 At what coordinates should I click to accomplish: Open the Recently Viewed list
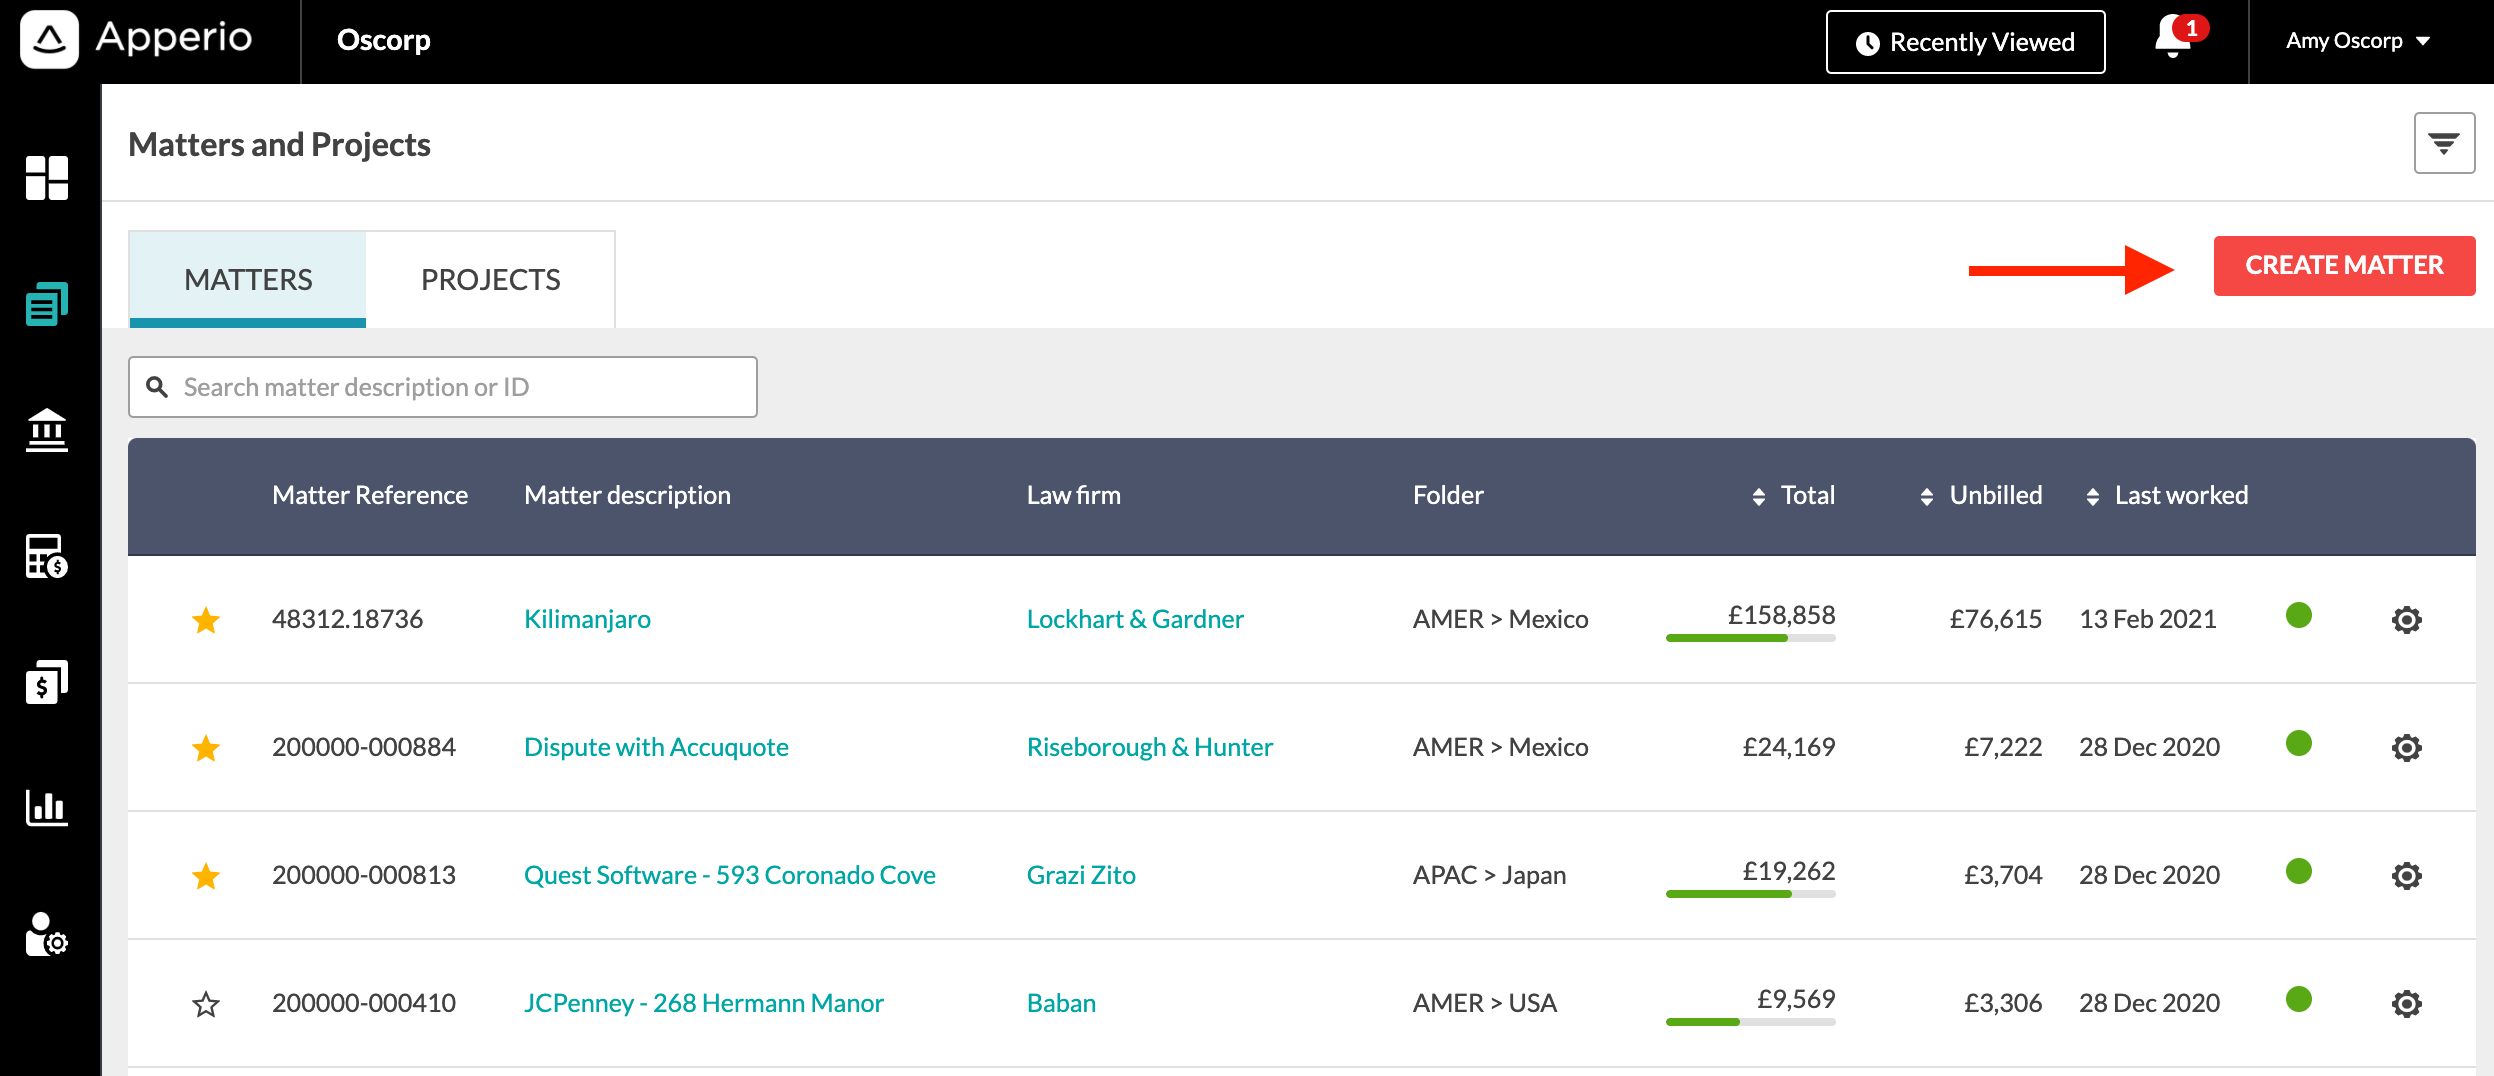[x=1965, y=42]
